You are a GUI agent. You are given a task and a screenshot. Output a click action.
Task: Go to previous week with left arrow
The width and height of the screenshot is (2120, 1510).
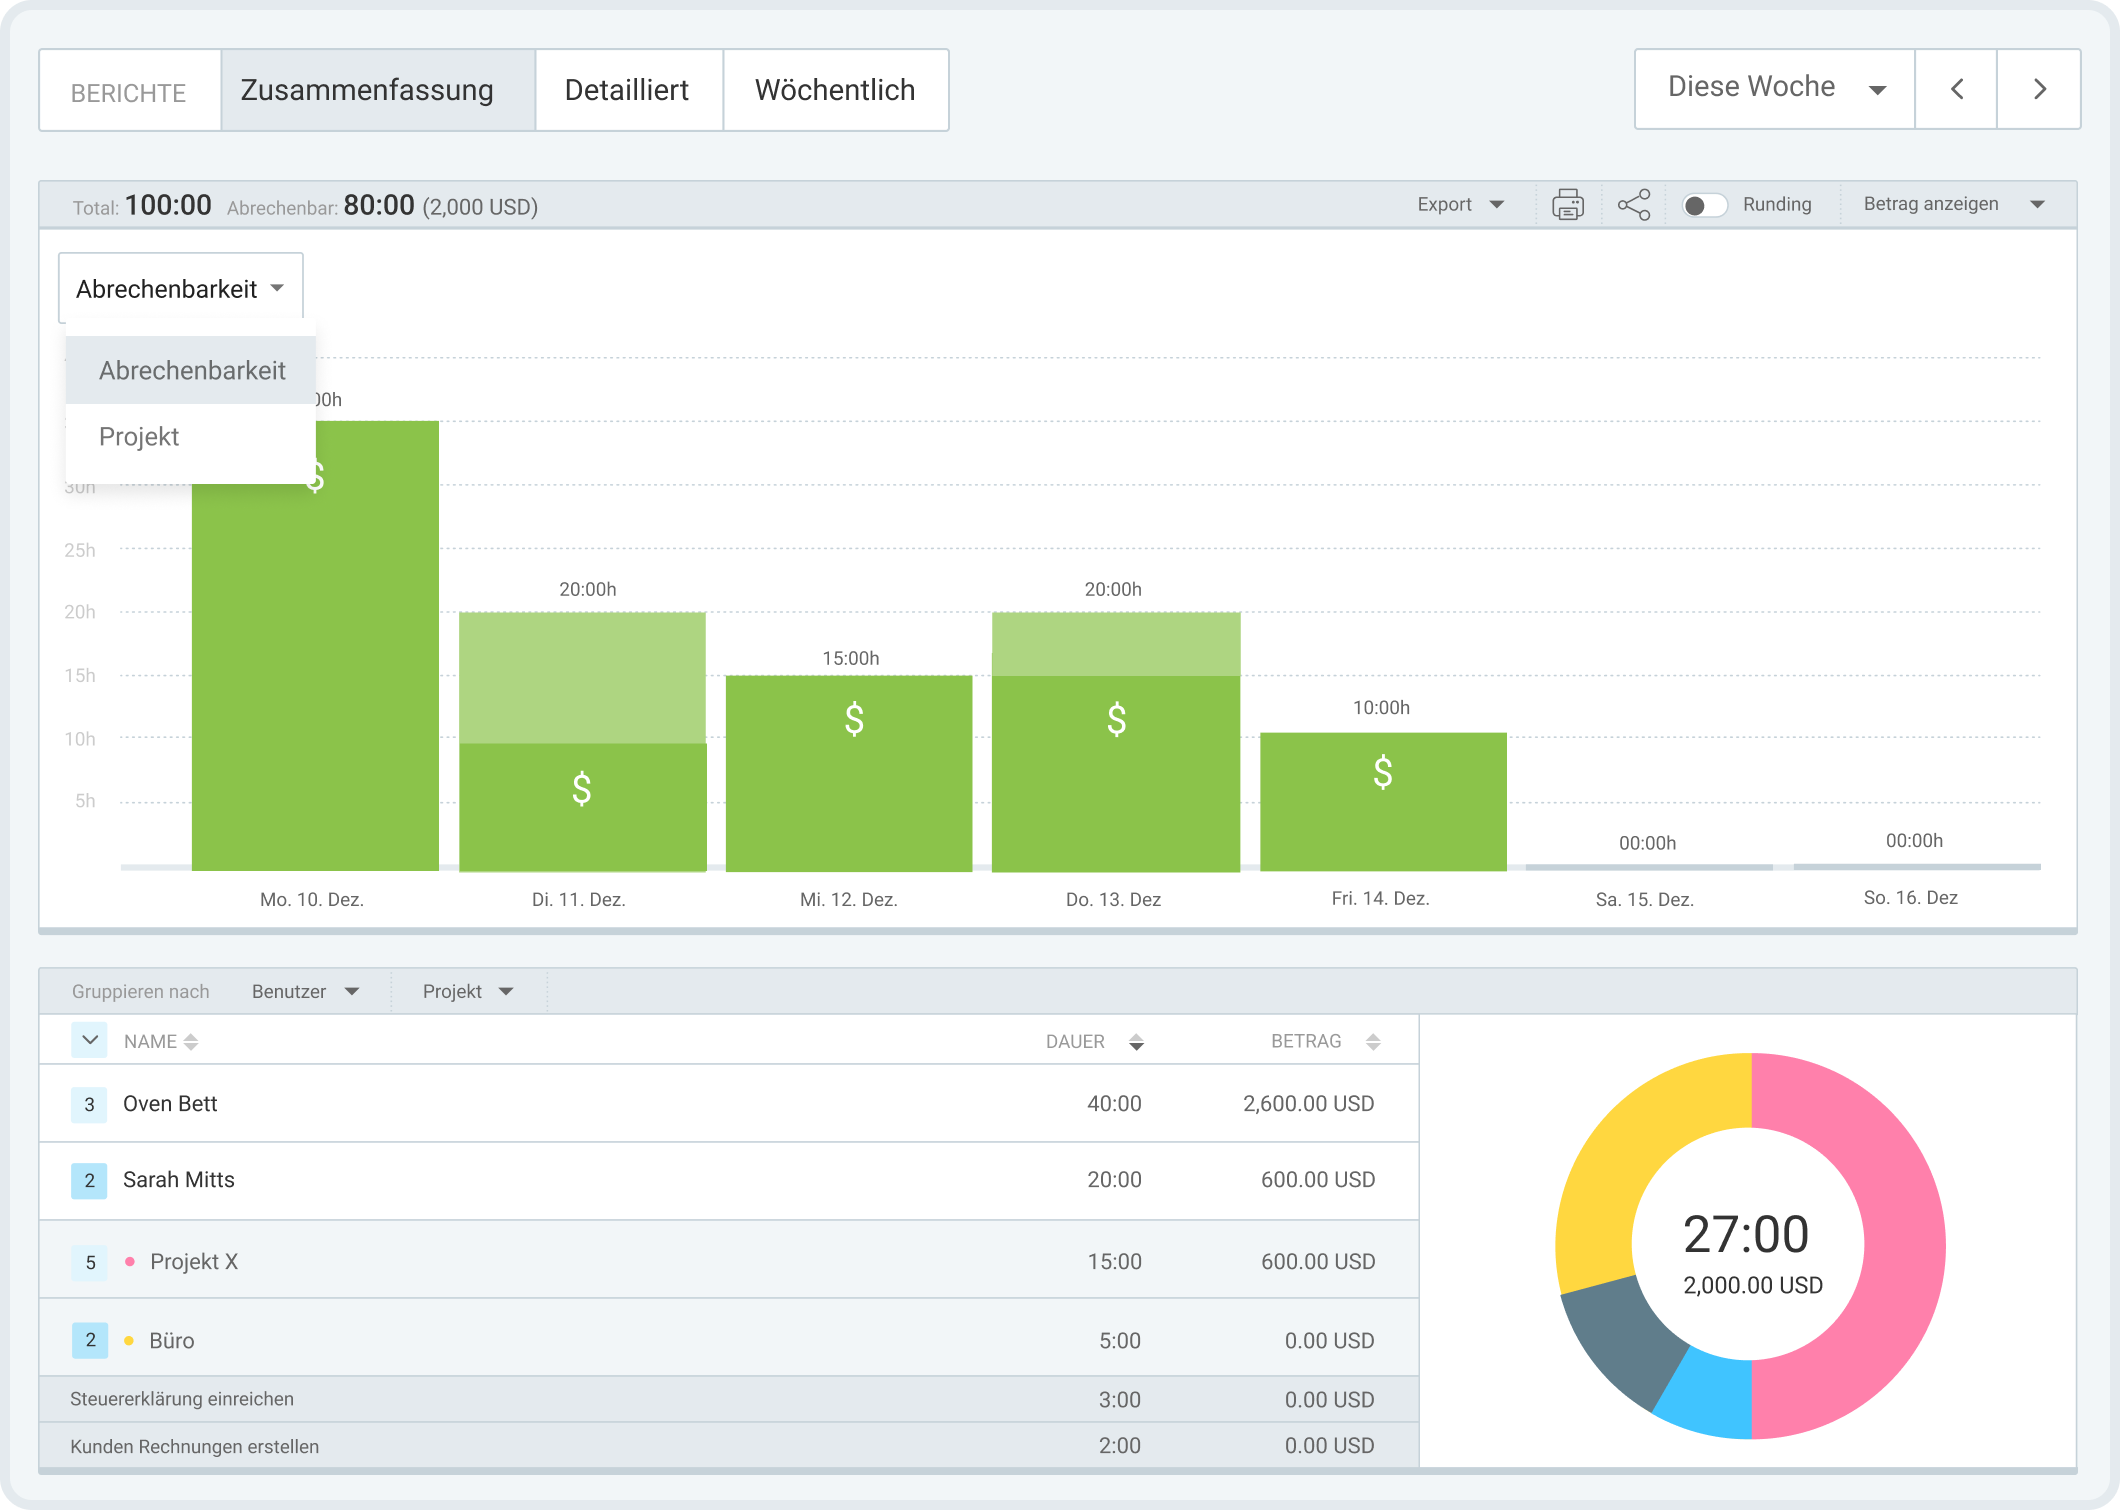(x=1956, y=90)
